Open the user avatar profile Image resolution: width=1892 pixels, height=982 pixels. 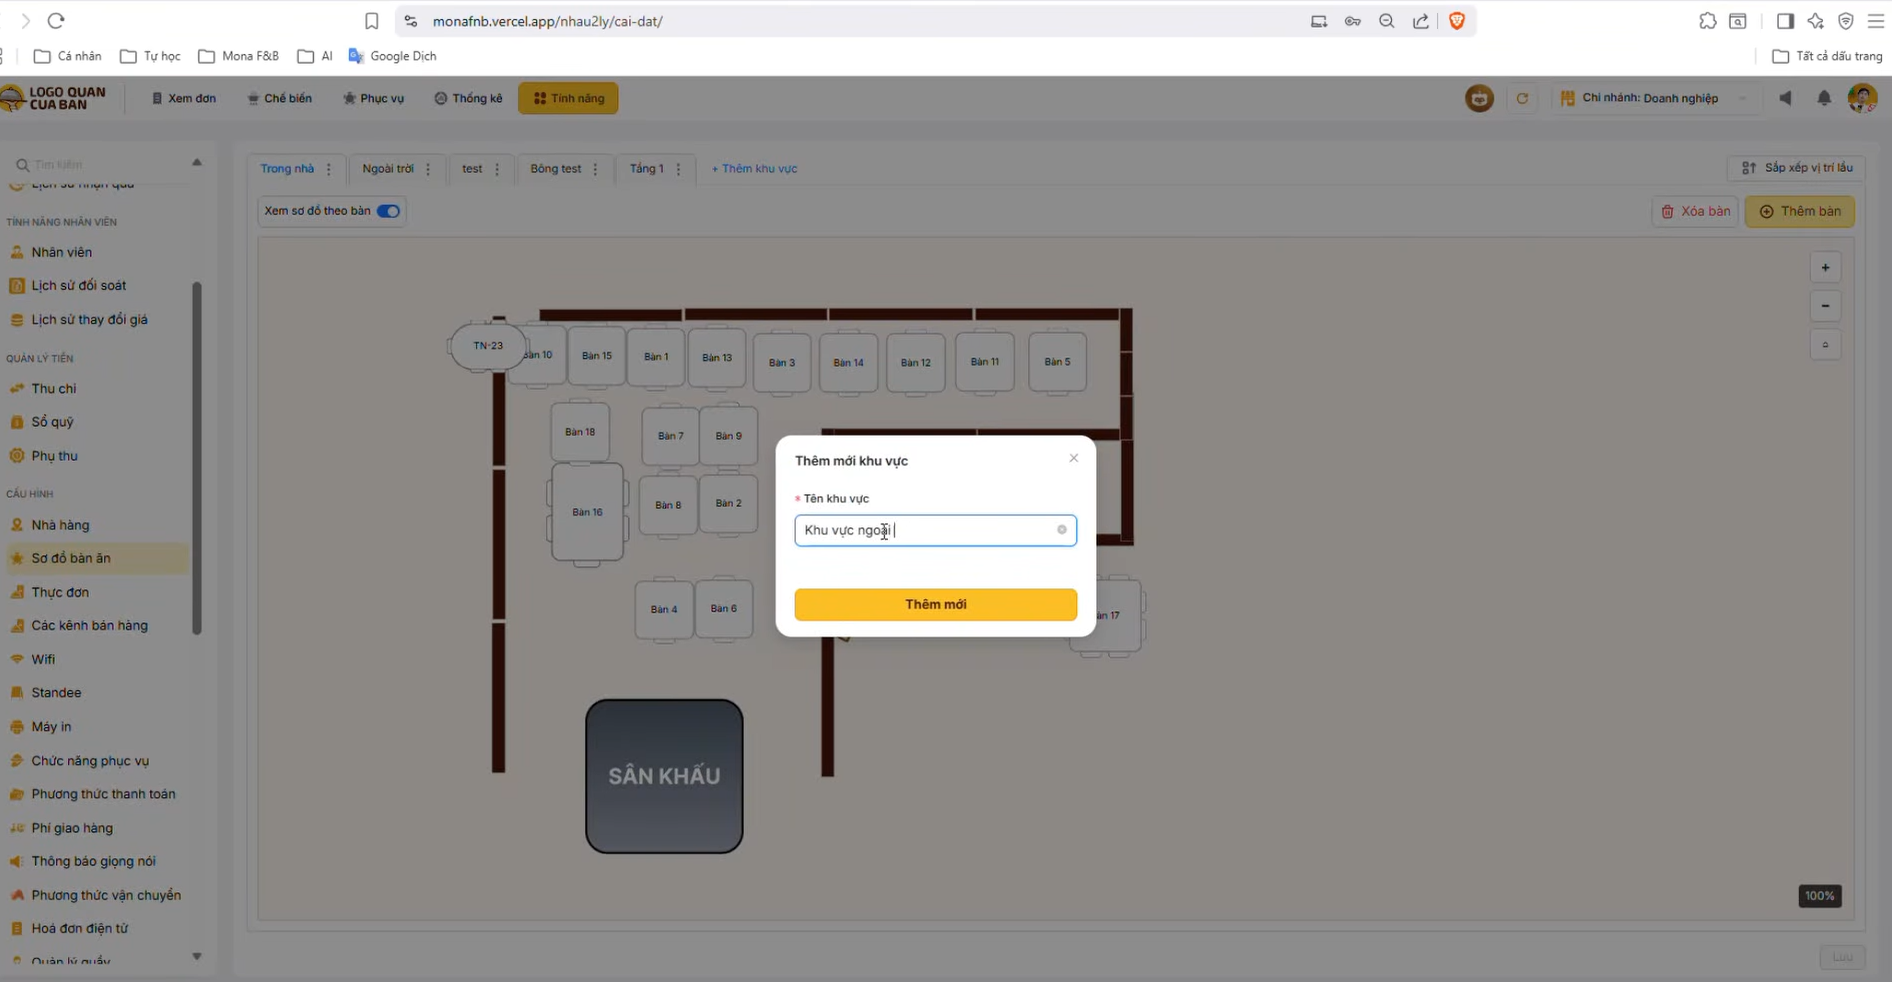pos(1861,98)
